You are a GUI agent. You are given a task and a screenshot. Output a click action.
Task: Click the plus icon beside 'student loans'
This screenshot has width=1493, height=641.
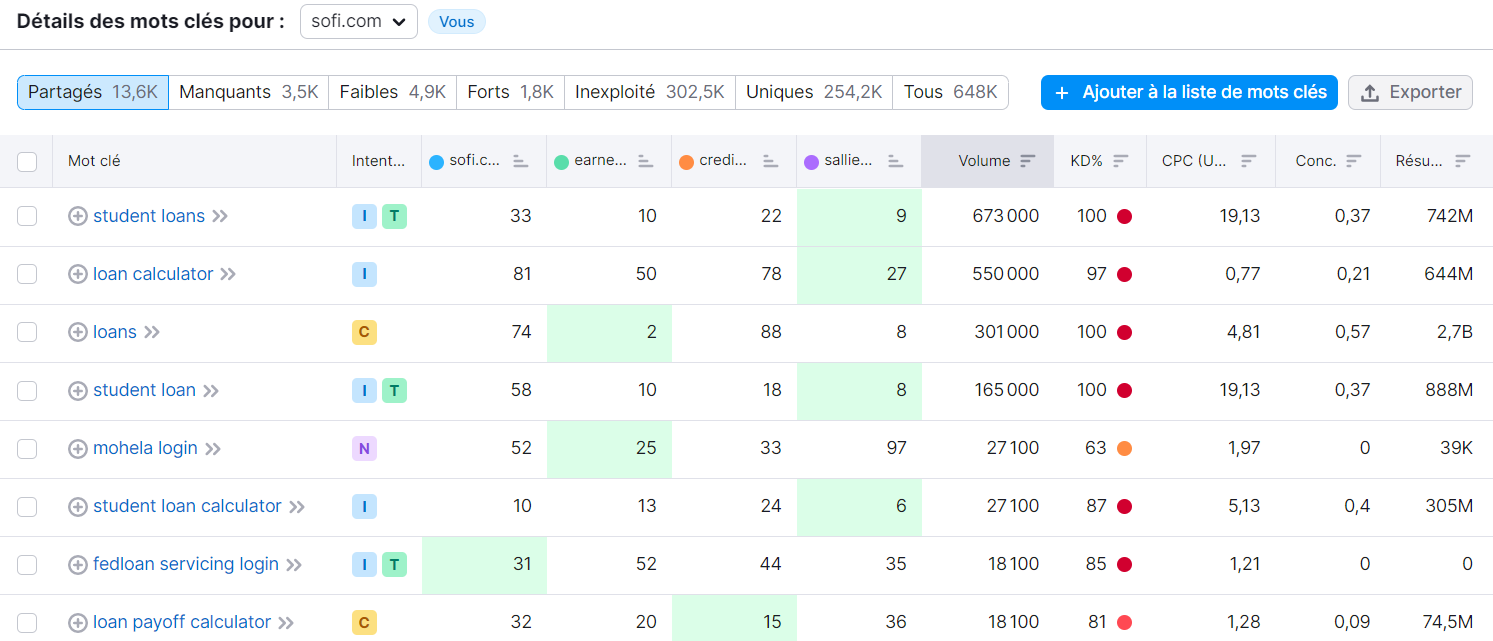pyautogui.click(x=77, y=216)
